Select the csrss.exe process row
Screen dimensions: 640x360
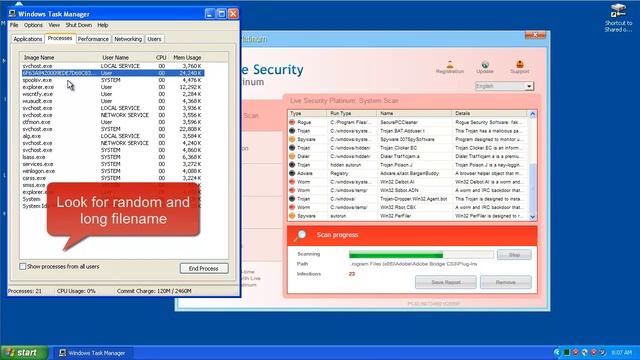point(113,178)
